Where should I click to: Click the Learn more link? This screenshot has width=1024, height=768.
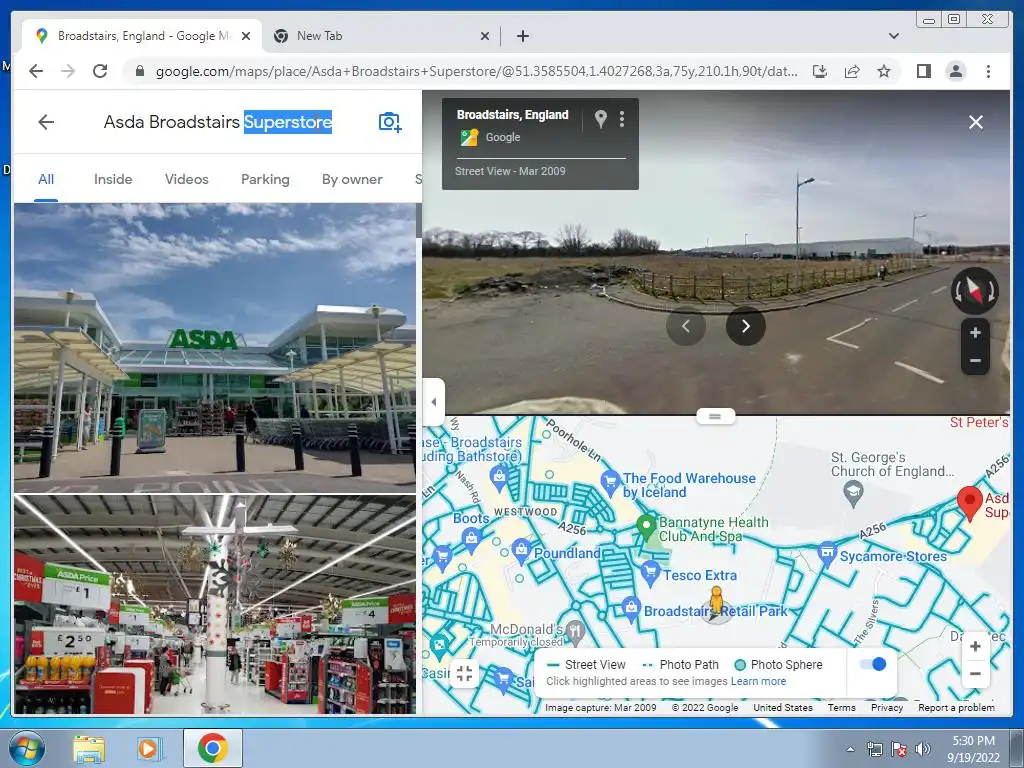[x=758, y=681]
